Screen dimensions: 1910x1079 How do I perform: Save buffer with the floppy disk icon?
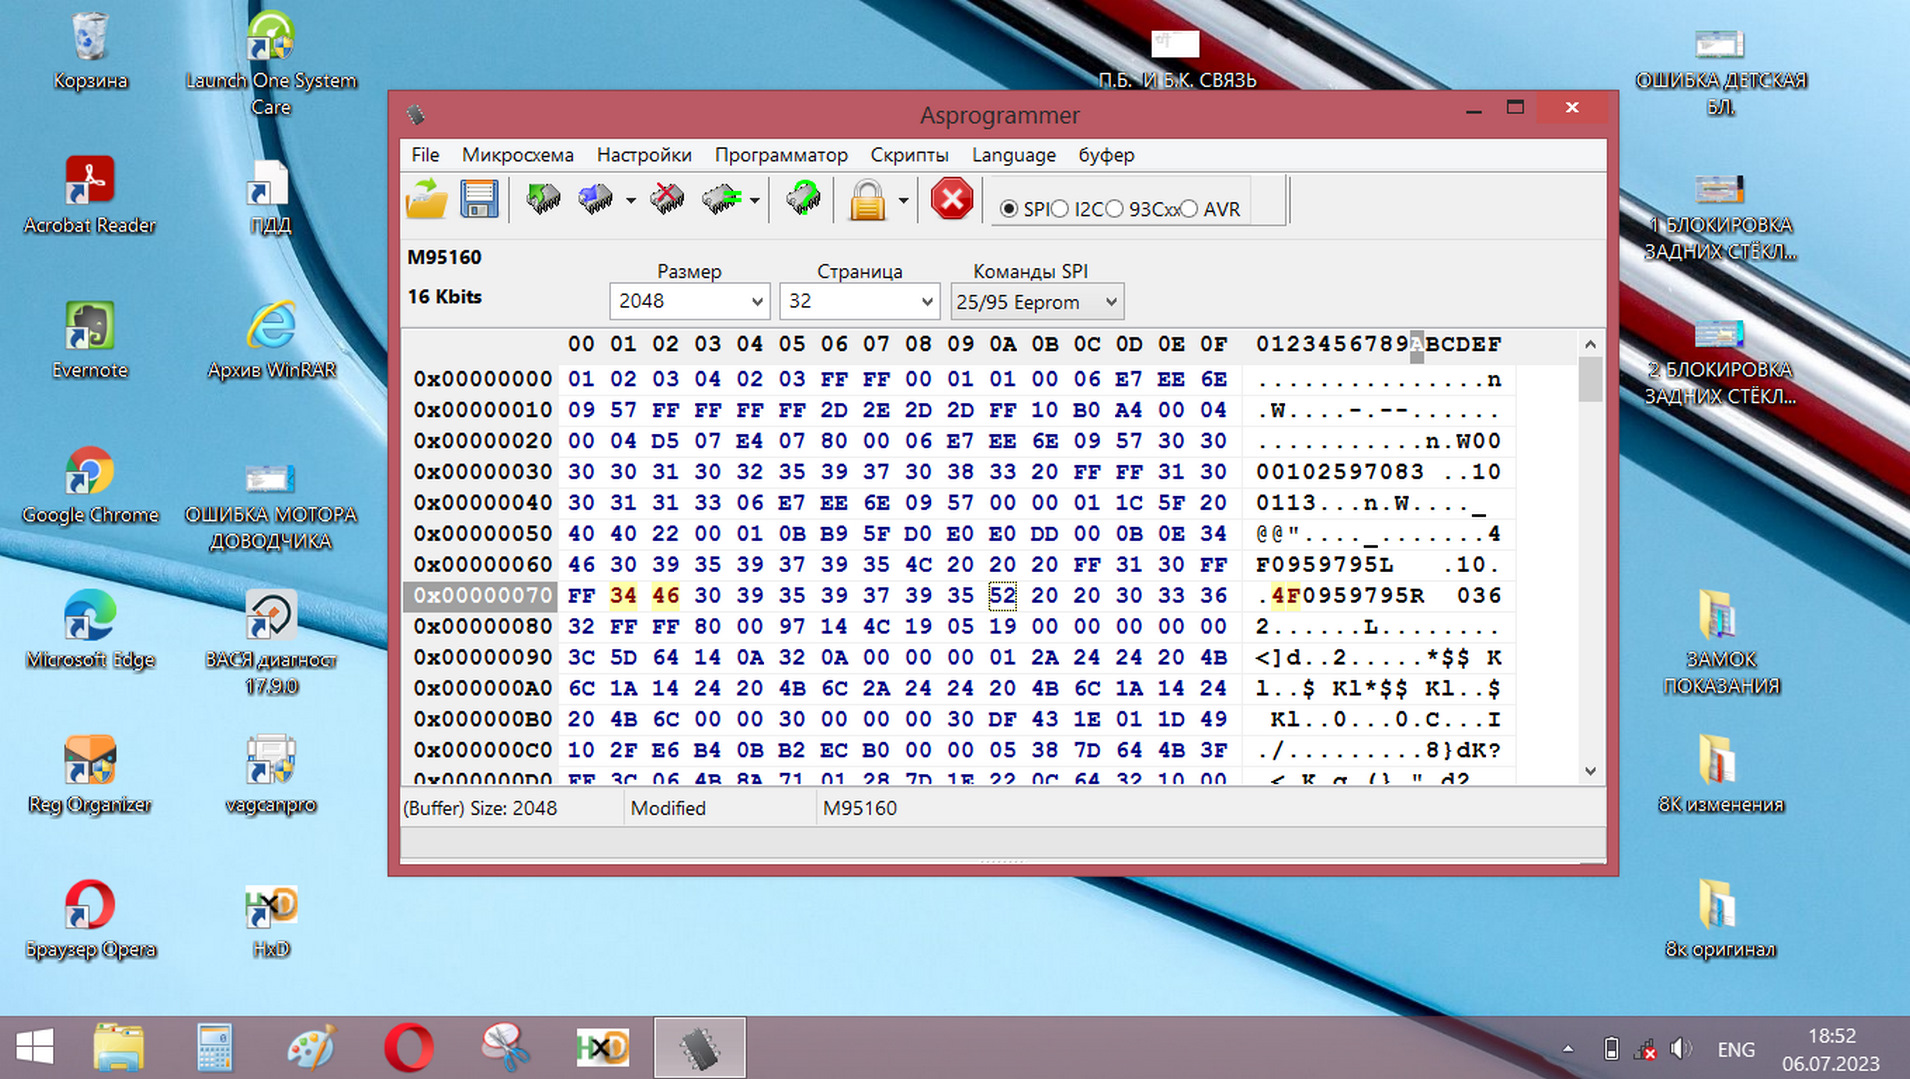coord(479,199)
